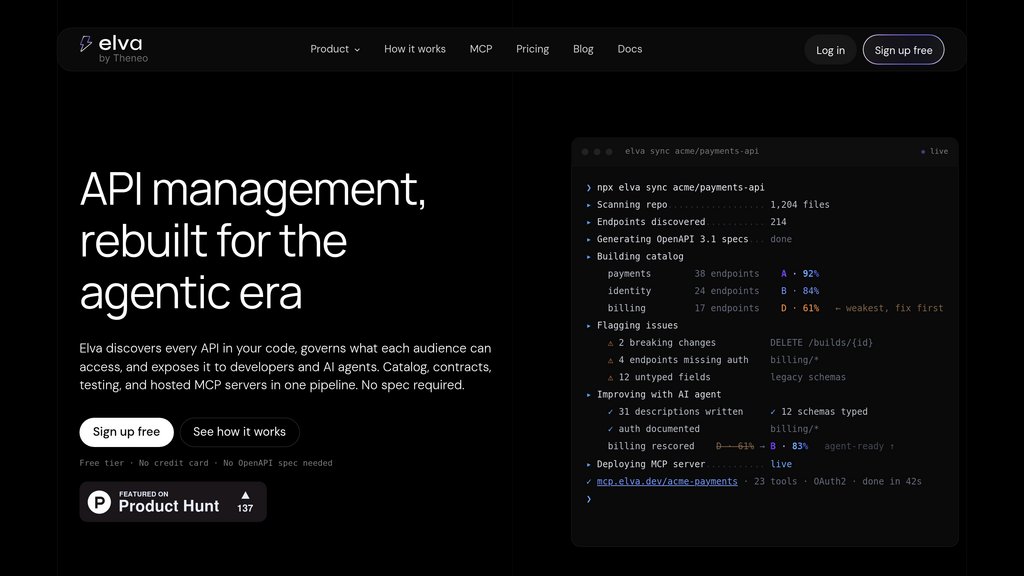Click the terminal window traffic-light dots
Image resolution: width=1024 pixels, height=576 pixels.
597,152
